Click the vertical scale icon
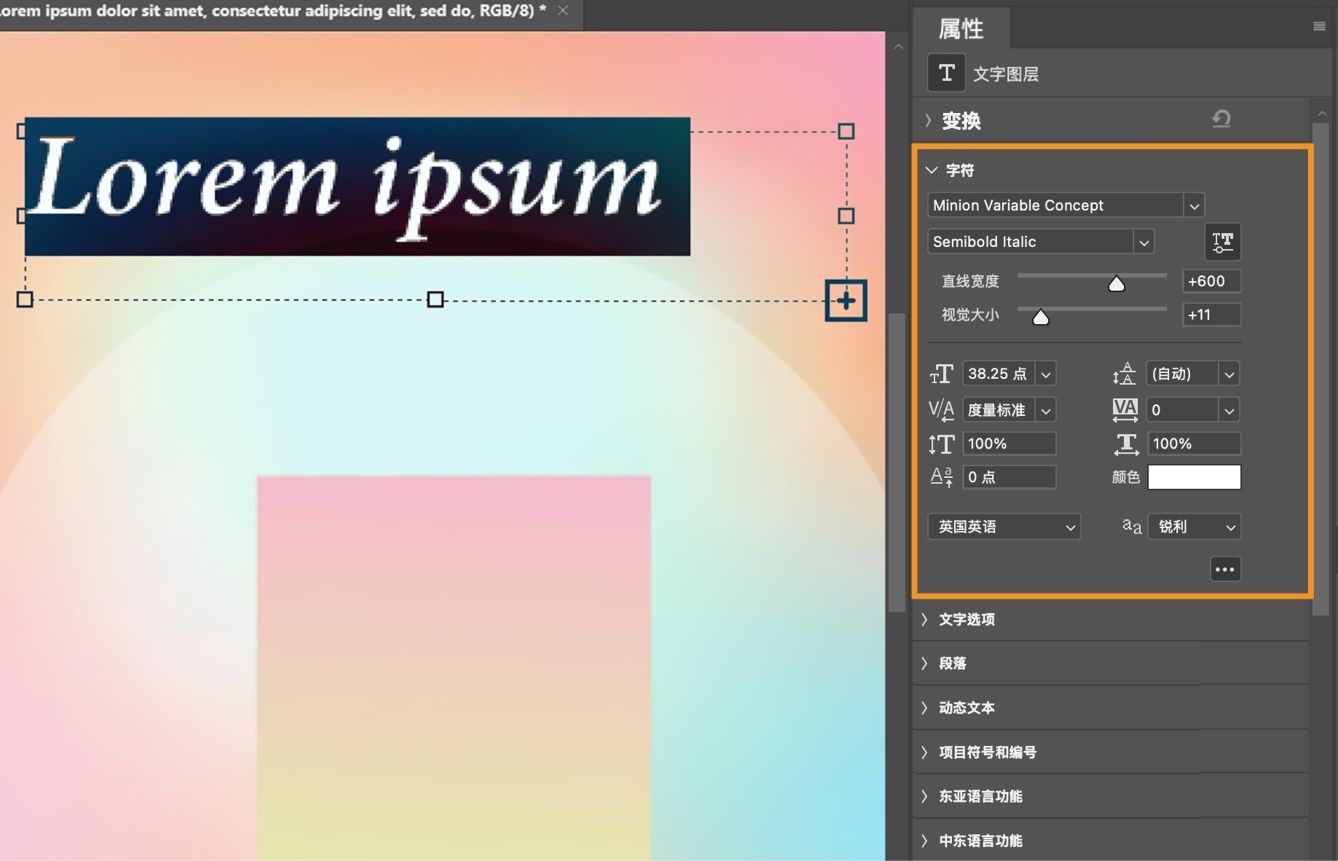Image resolution: width=1338 pixels, height=861 pixels. (x=940, y=443)
